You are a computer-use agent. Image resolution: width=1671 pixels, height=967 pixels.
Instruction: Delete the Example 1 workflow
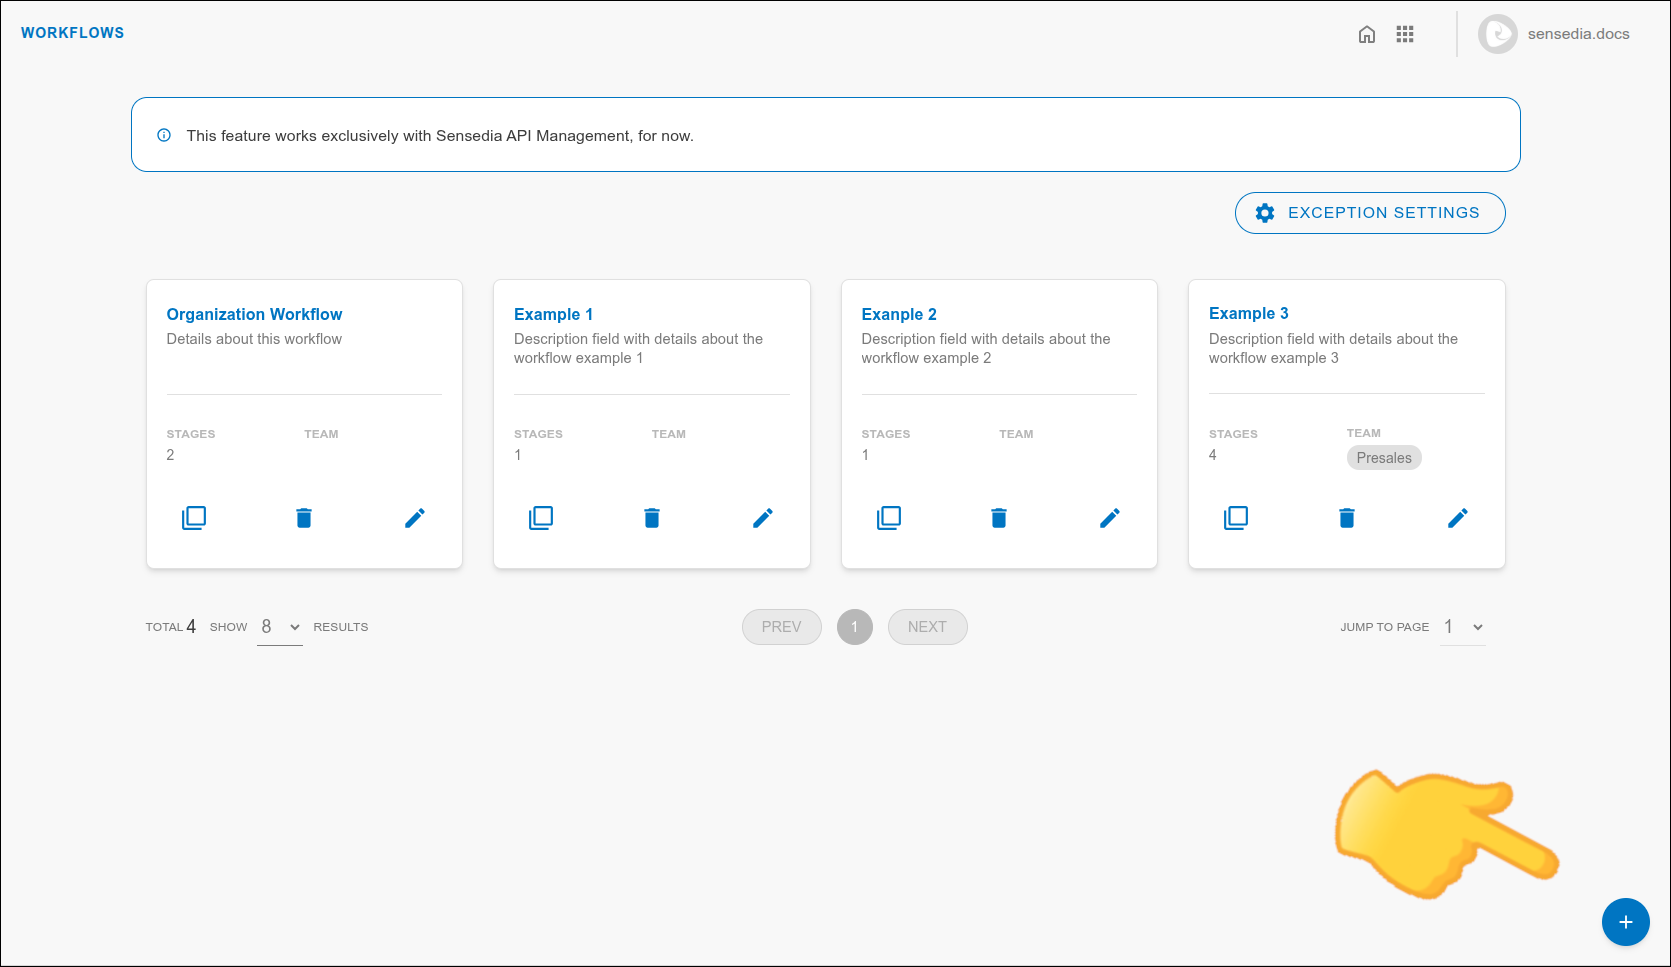651,517
